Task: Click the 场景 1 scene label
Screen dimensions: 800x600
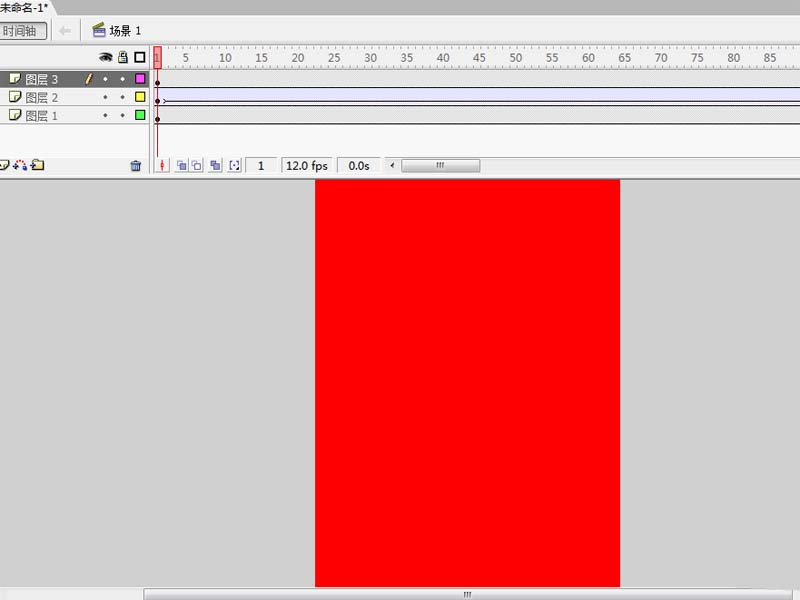Action: 125,31
